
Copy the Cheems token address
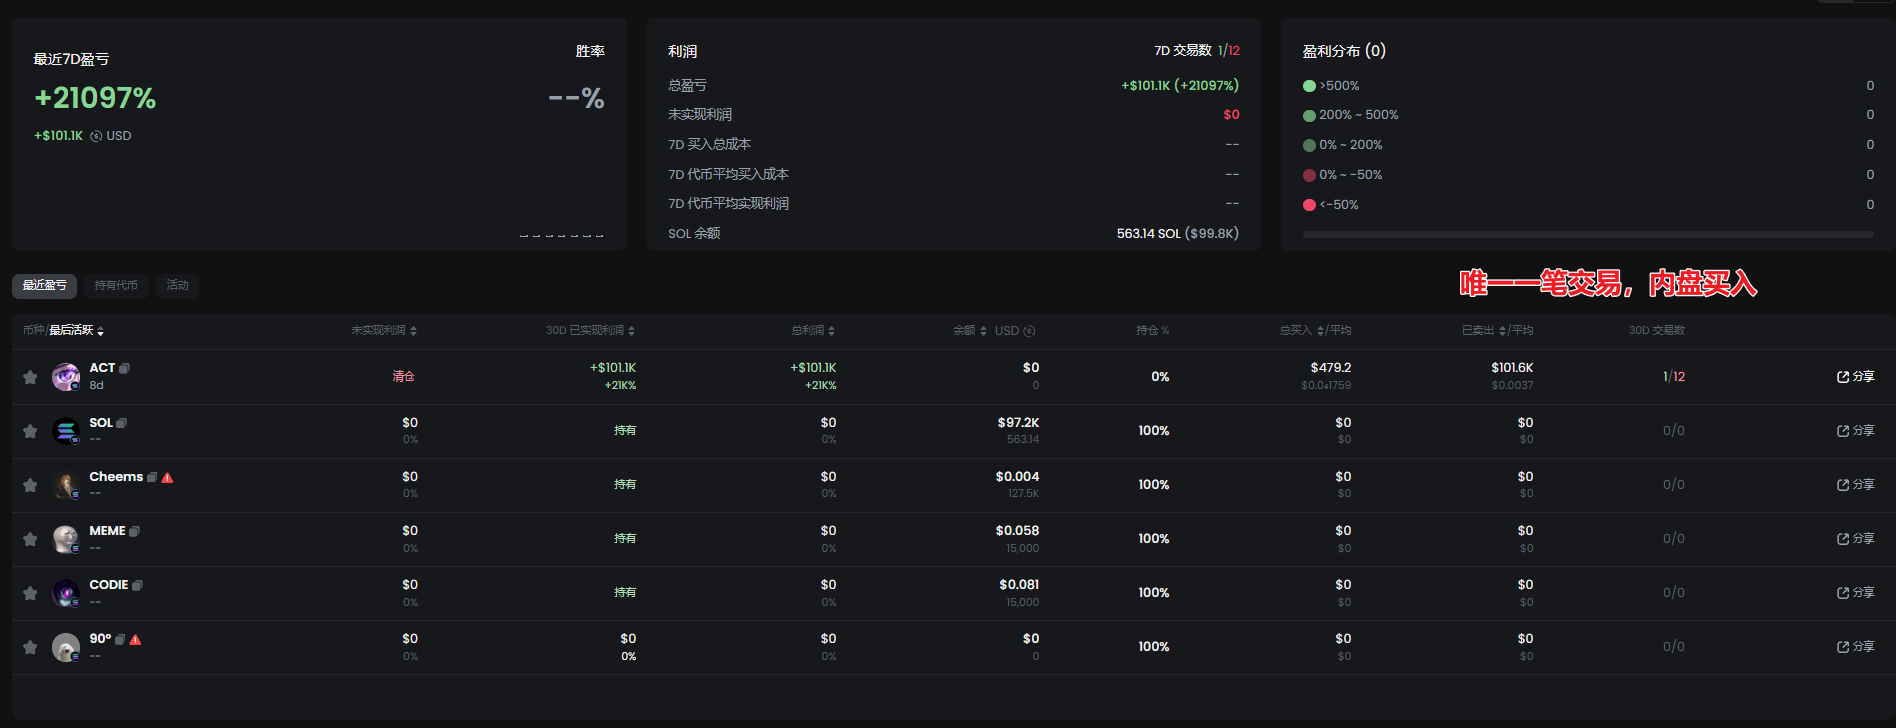[152, 477]
